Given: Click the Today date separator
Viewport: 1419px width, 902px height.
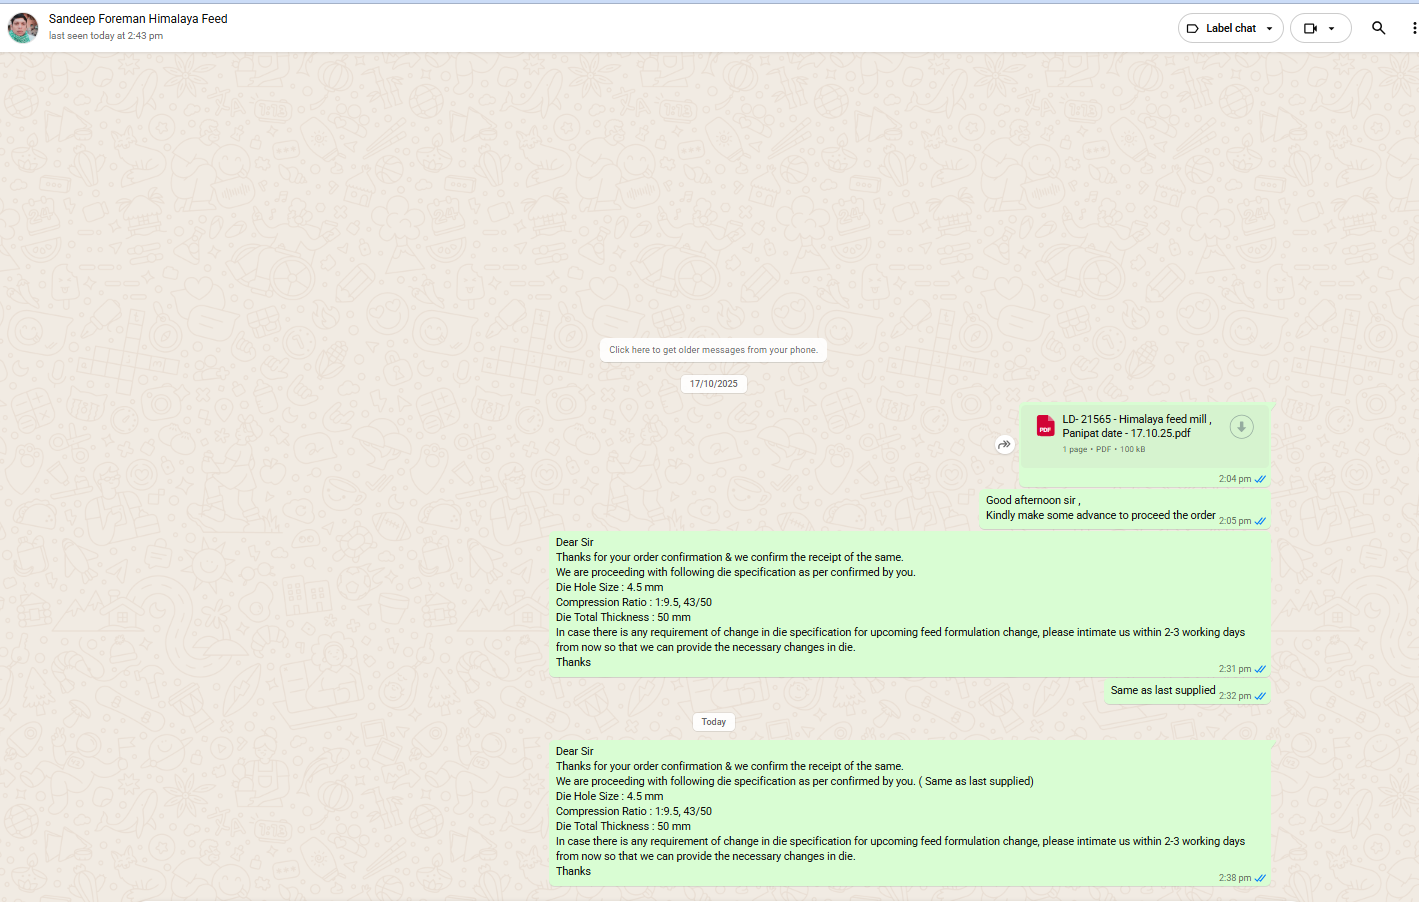Looking at the screenshot, I should [x=713, y=722].
